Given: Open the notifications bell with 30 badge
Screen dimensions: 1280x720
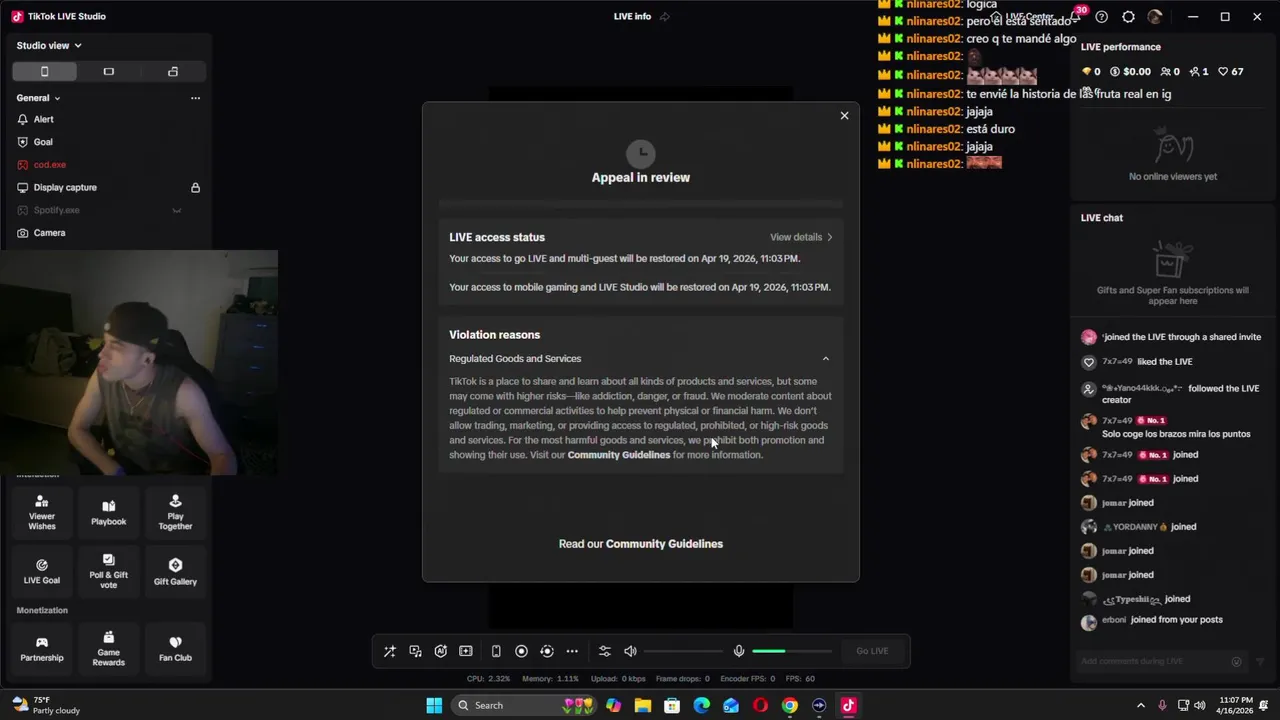Looking at the screenshot, I should [1077, 17].
